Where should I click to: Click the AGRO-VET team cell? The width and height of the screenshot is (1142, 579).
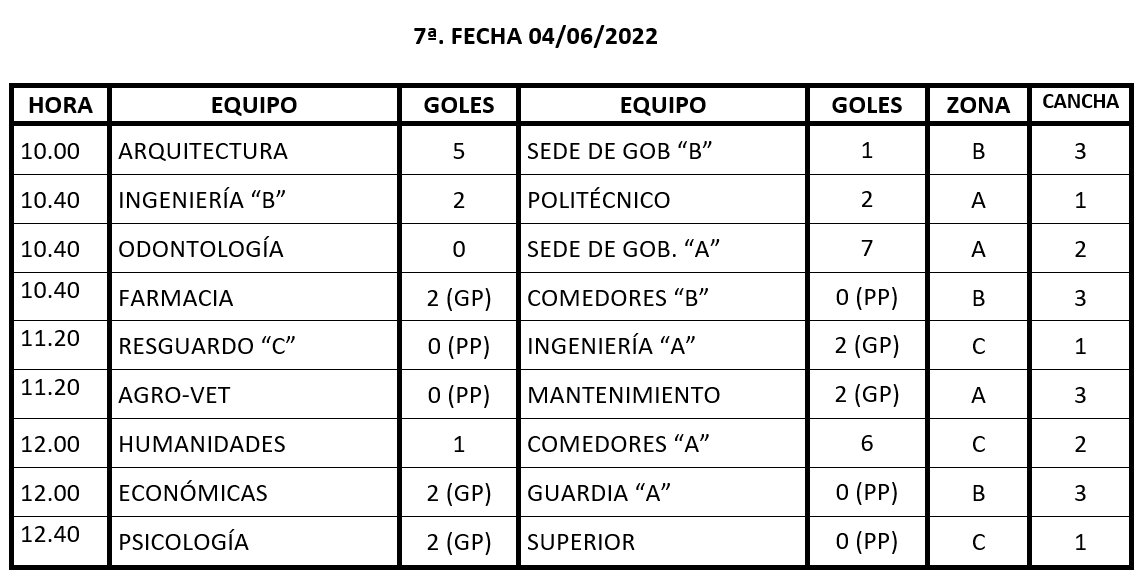pos(254,395)
